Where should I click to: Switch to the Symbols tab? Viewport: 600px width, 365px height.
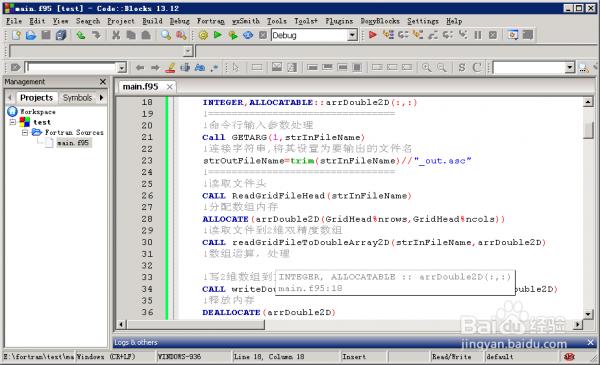click(77, 98)
